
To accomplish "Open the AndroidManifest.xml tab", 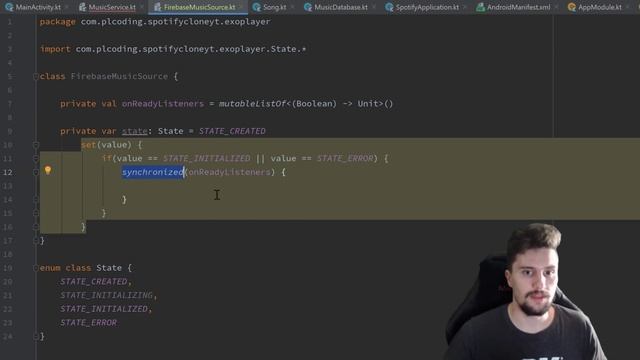I will (518, 7).
